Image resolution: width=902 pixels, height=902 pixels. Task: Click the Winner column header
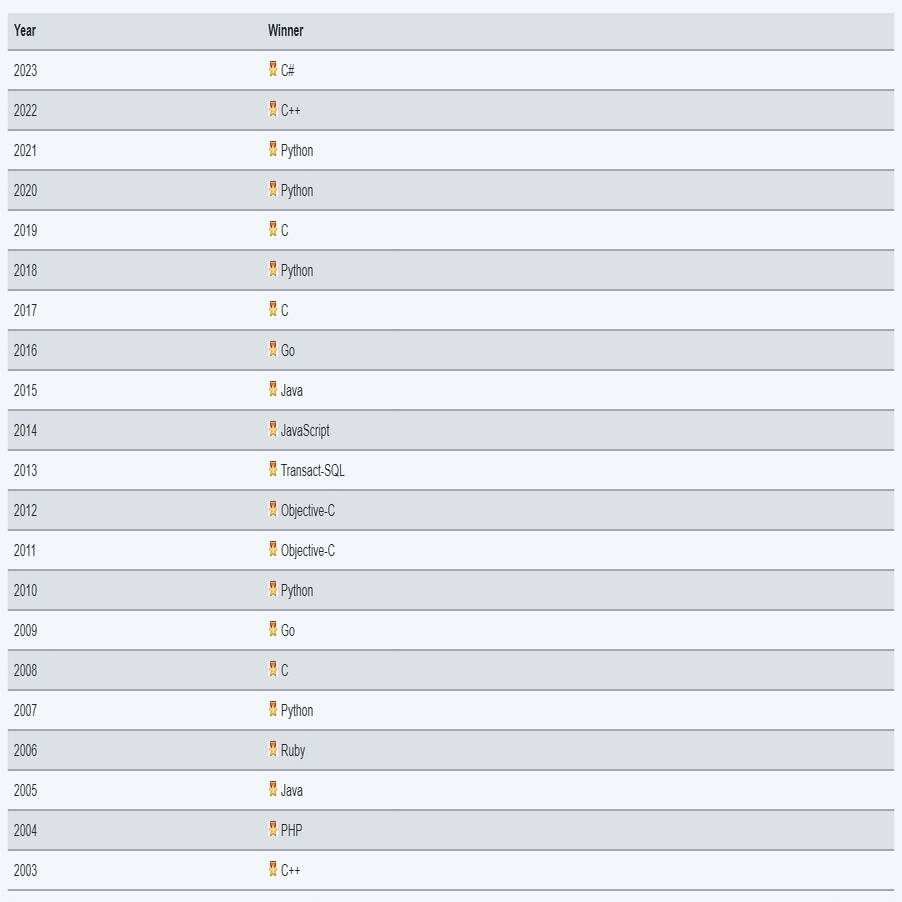[285, 30]
